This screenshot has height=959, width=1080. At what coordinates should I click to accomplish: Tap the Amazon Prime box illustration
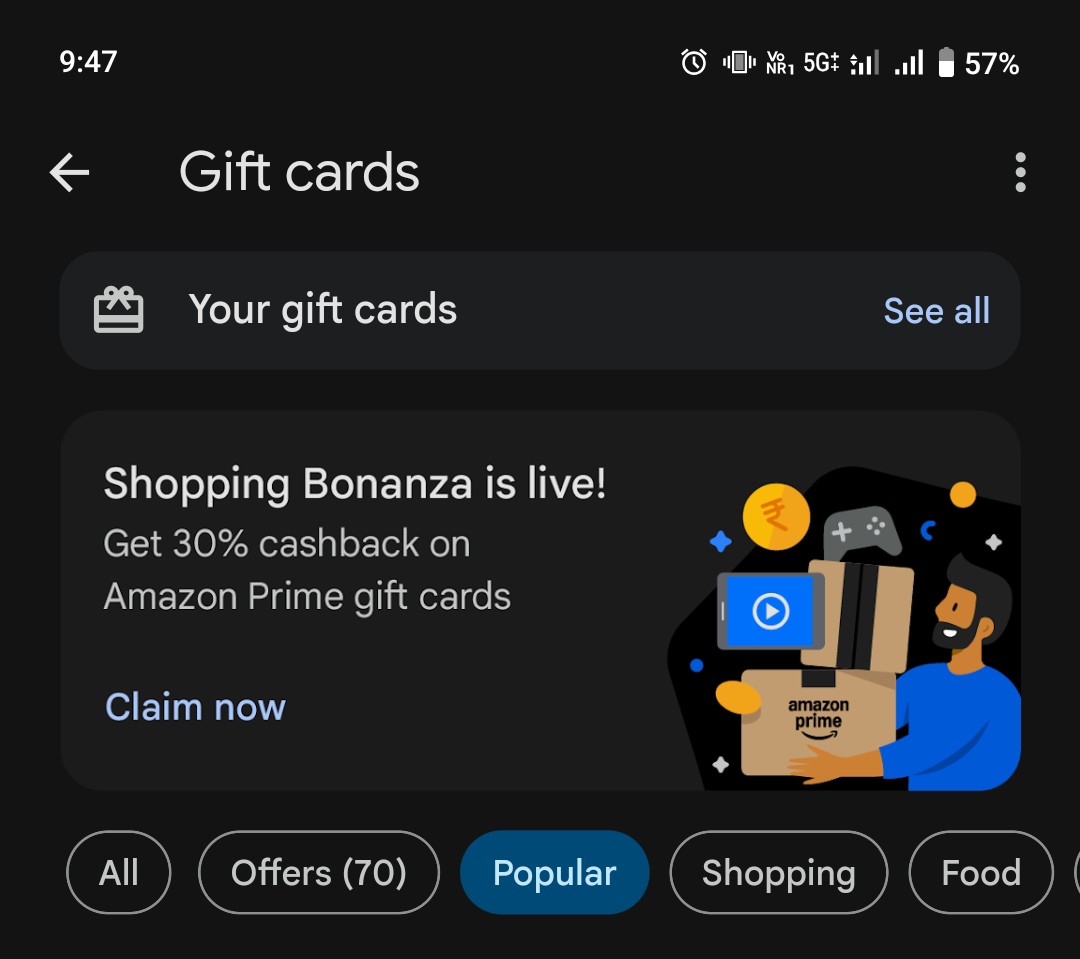coord(818,722)
